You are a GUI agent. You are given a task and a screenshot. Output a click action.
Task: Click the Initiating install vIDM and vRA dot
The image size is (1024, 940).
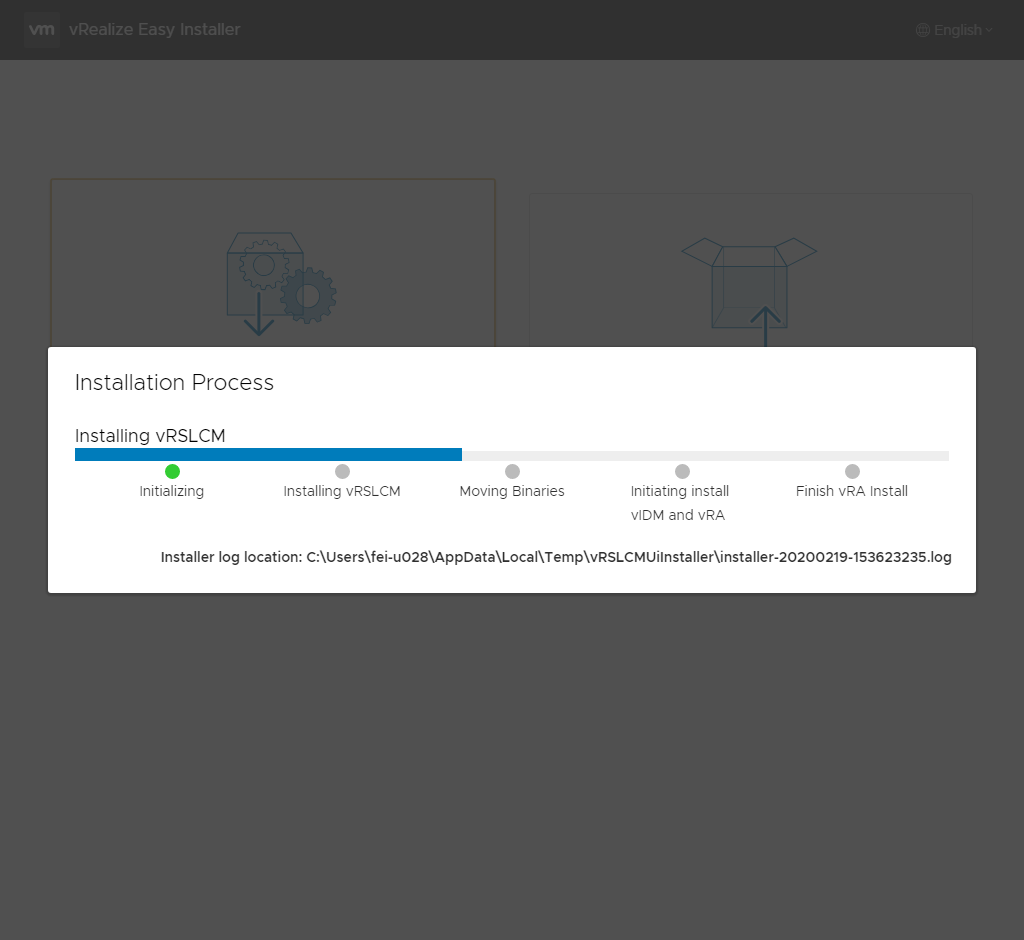pos(682,472)
